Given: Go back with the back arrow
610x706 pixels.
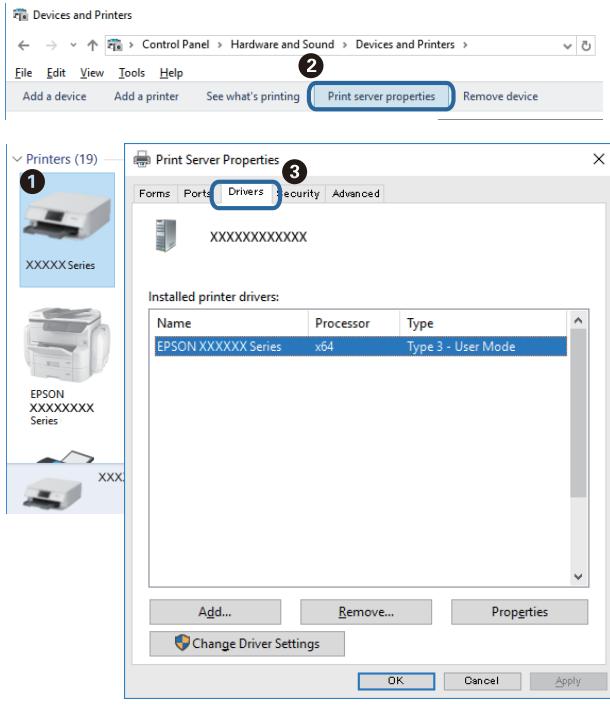Looking at the screenshot, I should [x=23, y=45].
